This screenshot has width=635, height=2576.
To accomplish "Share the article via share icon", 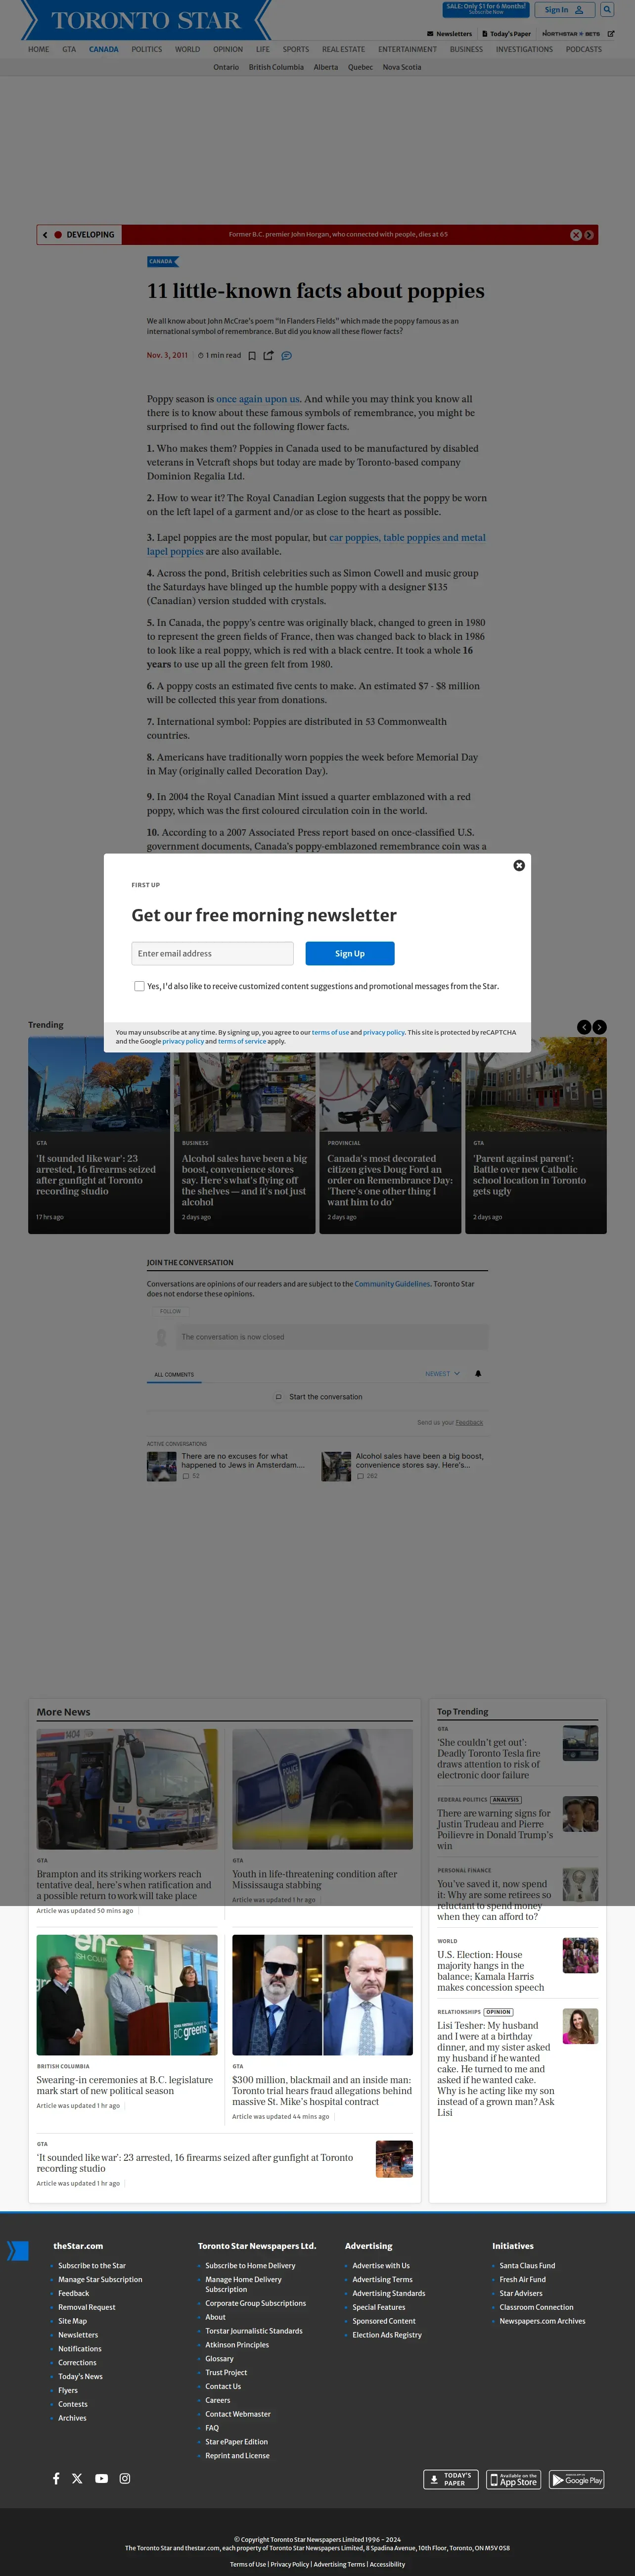I will coord(268,355).
